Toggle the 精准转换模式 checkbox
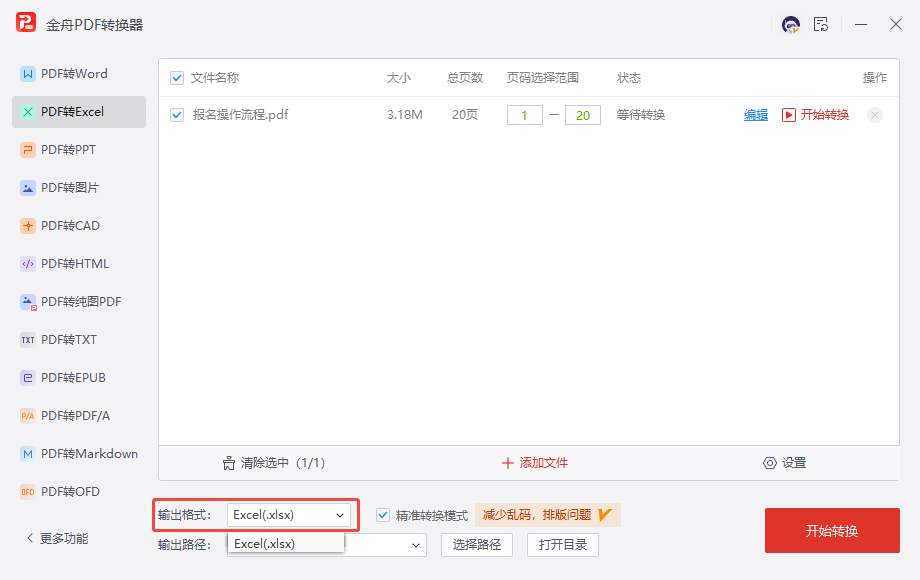 (x=383, y=515)
